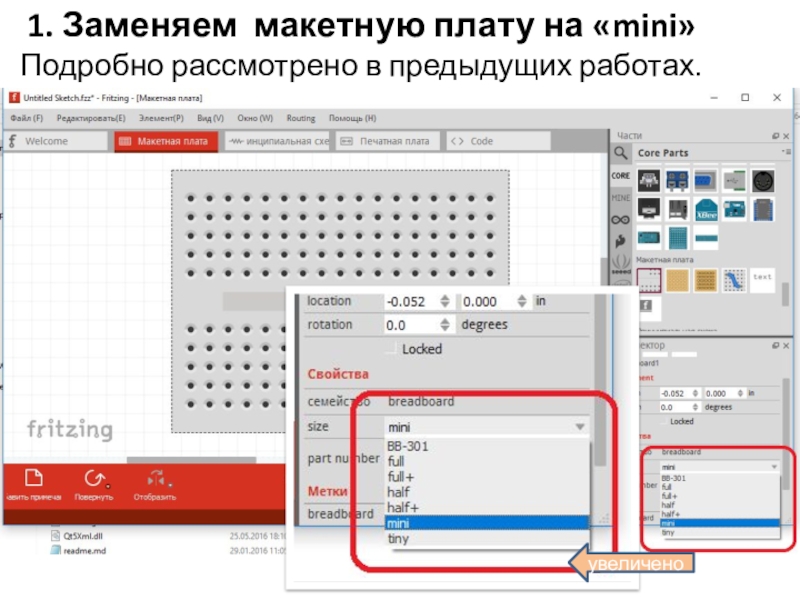Pick the blue screw terminal part
The height and width of the screenshot is (600, 800).
pyautogui.click(x=677, y=181)
